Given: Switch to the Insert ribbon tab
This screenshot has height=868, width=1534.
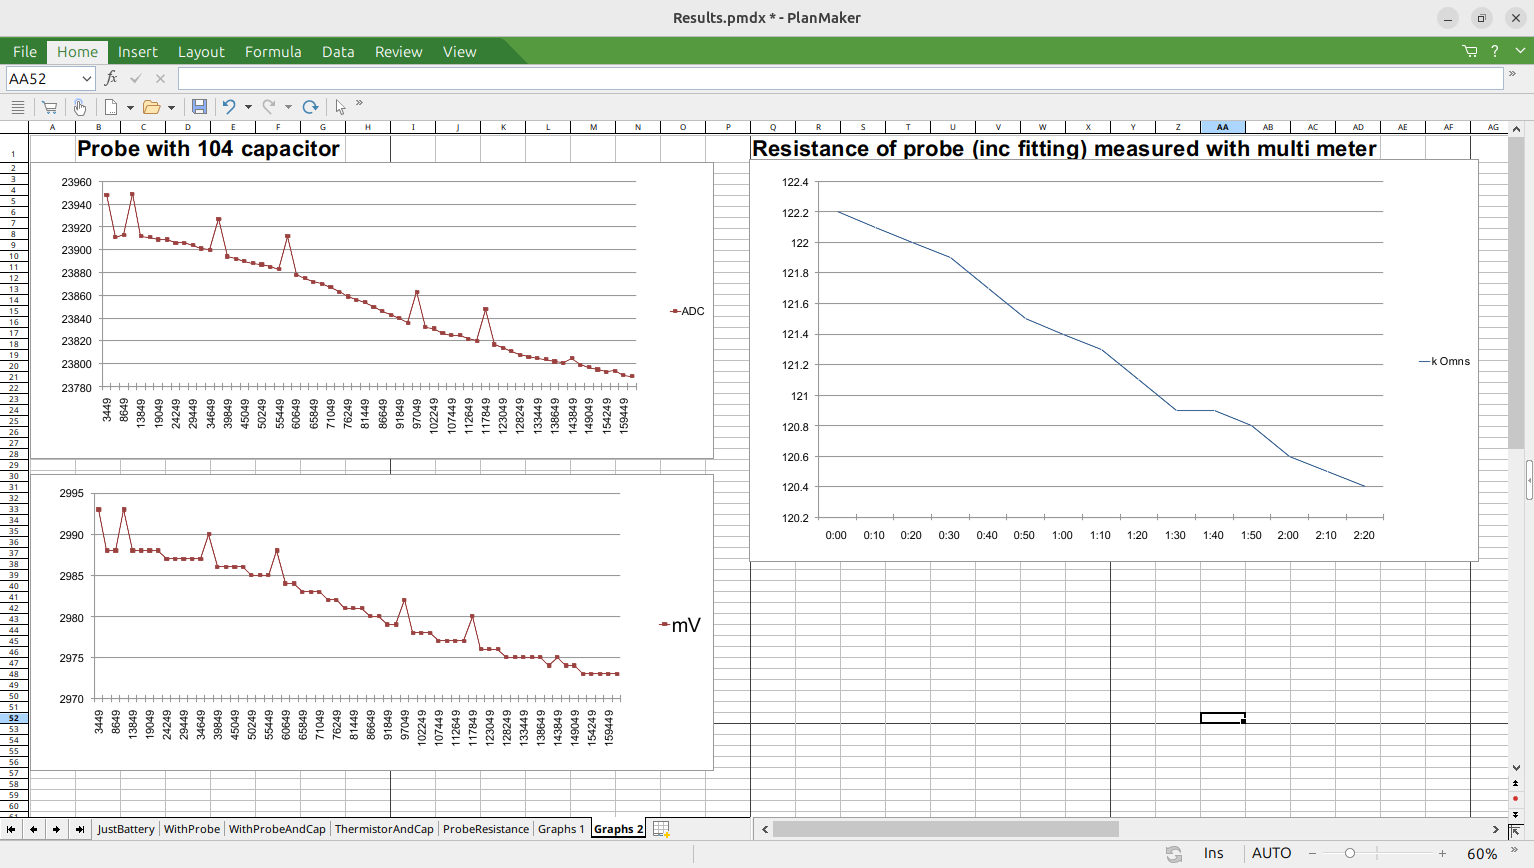Looking at the screenshot, I should tap(137, 52).
